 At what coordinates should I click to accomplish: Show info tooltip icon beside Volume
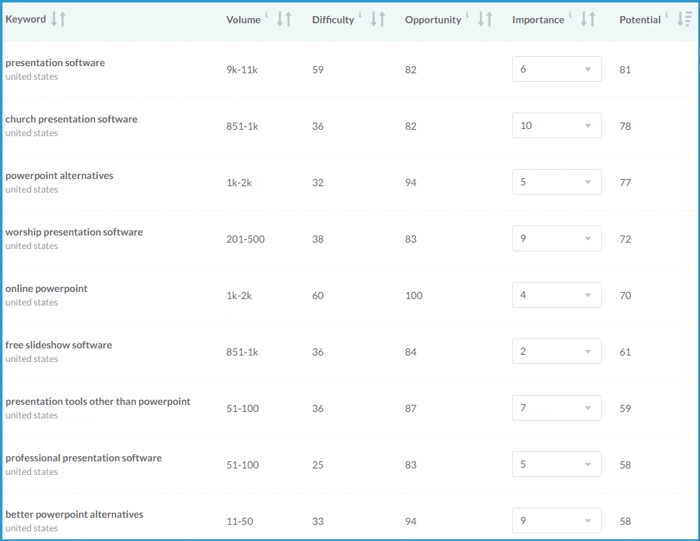point(267,16)
